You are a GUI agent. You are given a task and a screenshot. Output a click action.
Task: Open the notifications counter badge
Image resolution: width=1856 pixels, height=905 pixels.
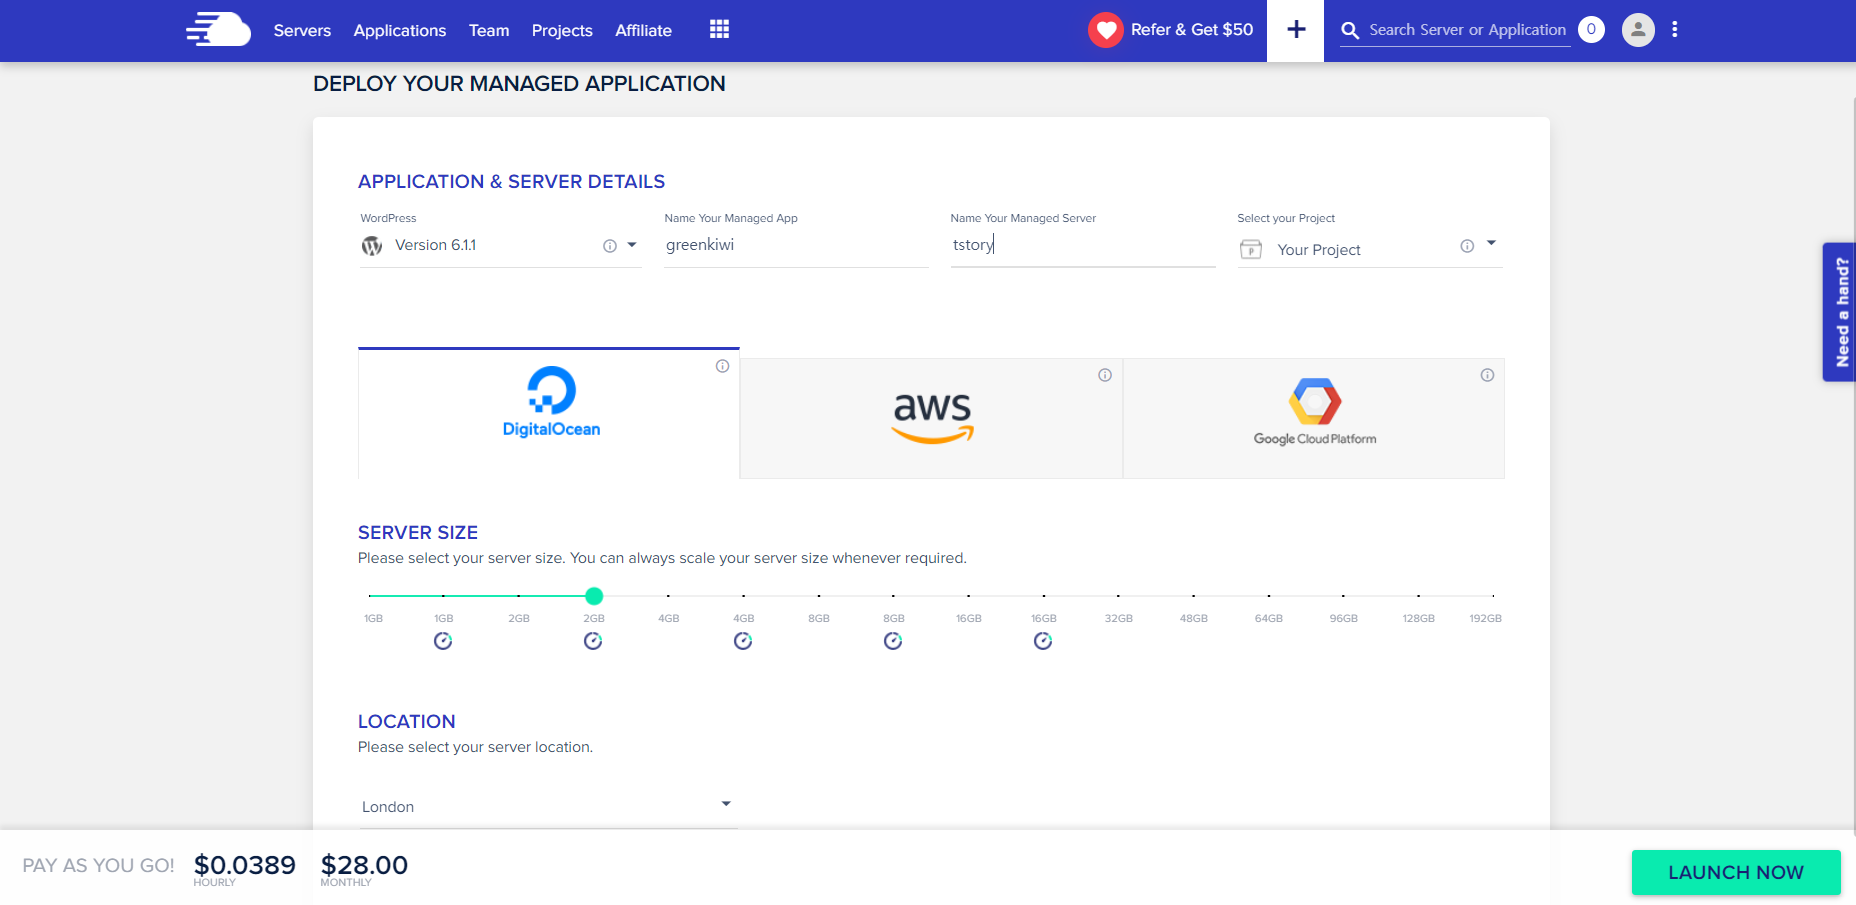1591,30
